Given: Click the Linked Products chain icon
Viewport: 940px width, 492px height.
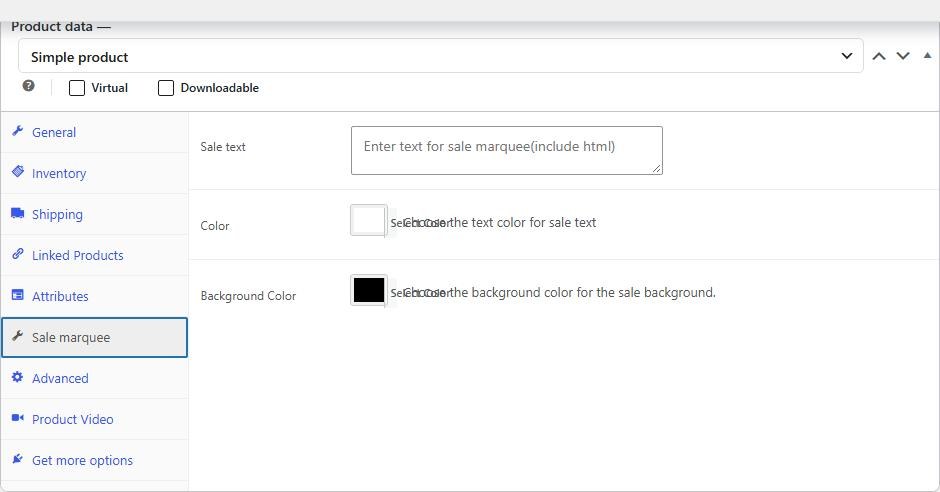Looking at the screenshot, I should [17, 253].
